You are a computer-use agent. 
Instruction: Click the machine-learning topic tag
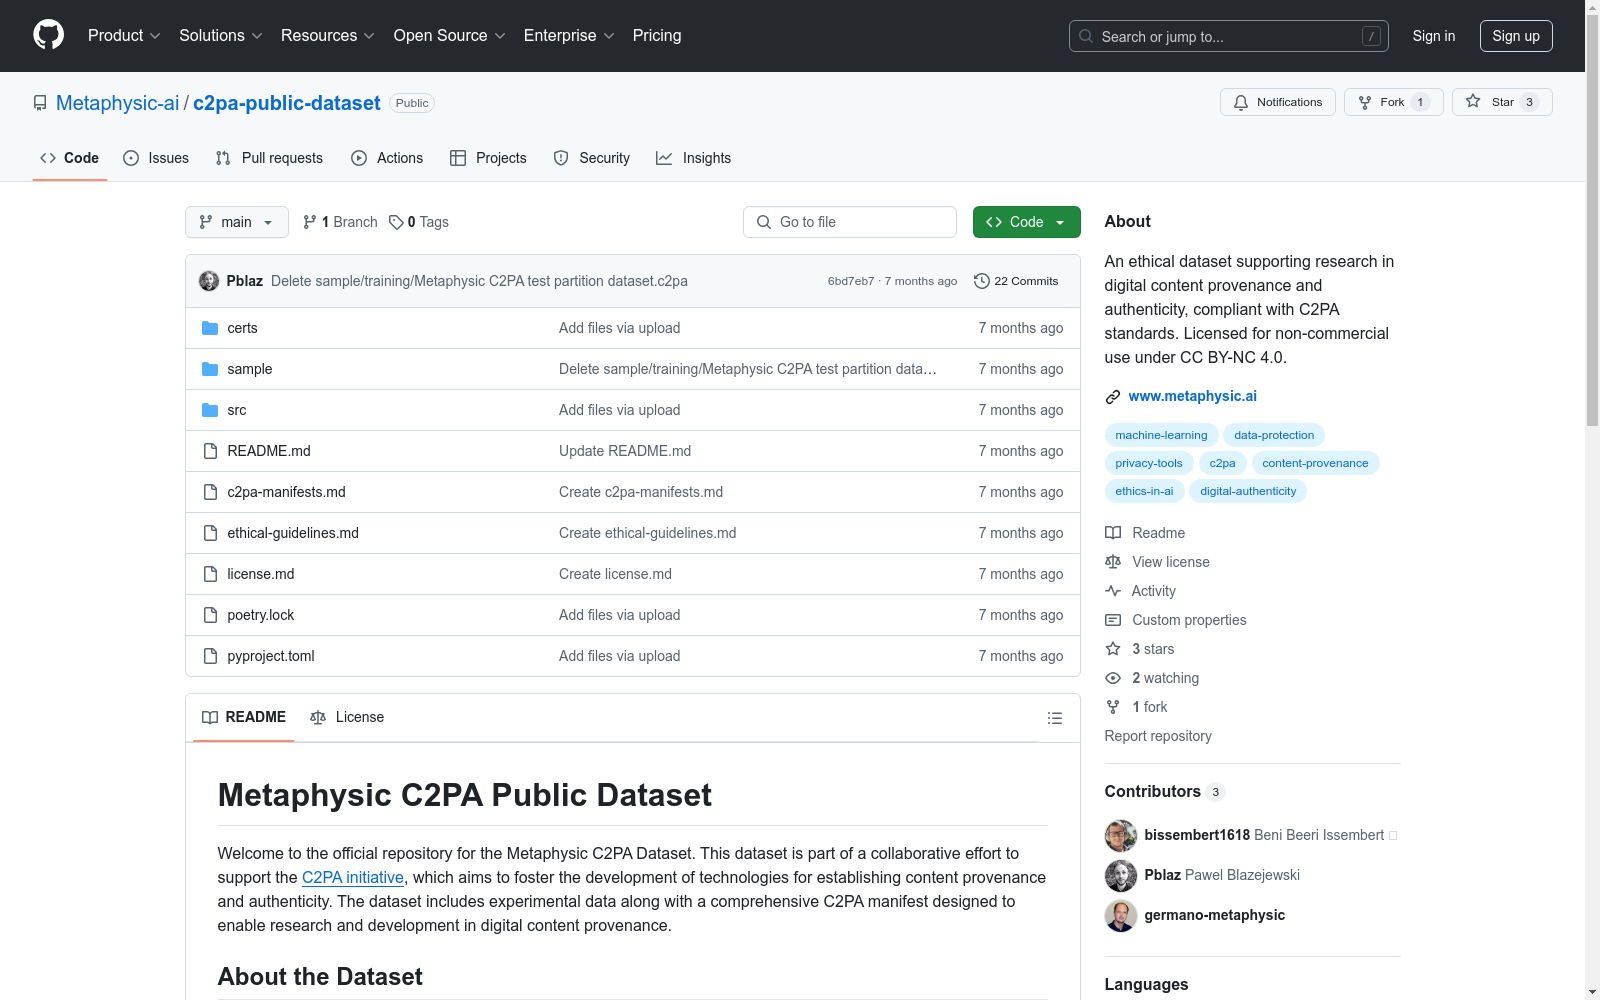coord(1161,435)
